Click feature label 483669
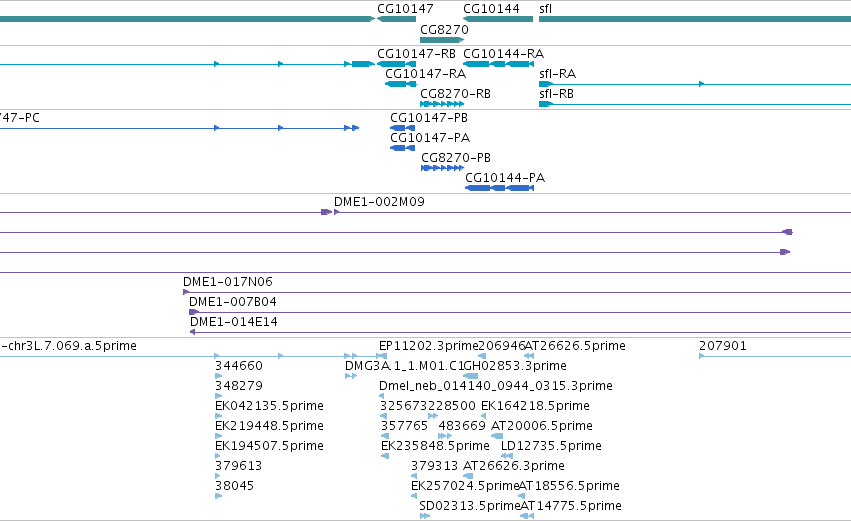 pos(462,426)
